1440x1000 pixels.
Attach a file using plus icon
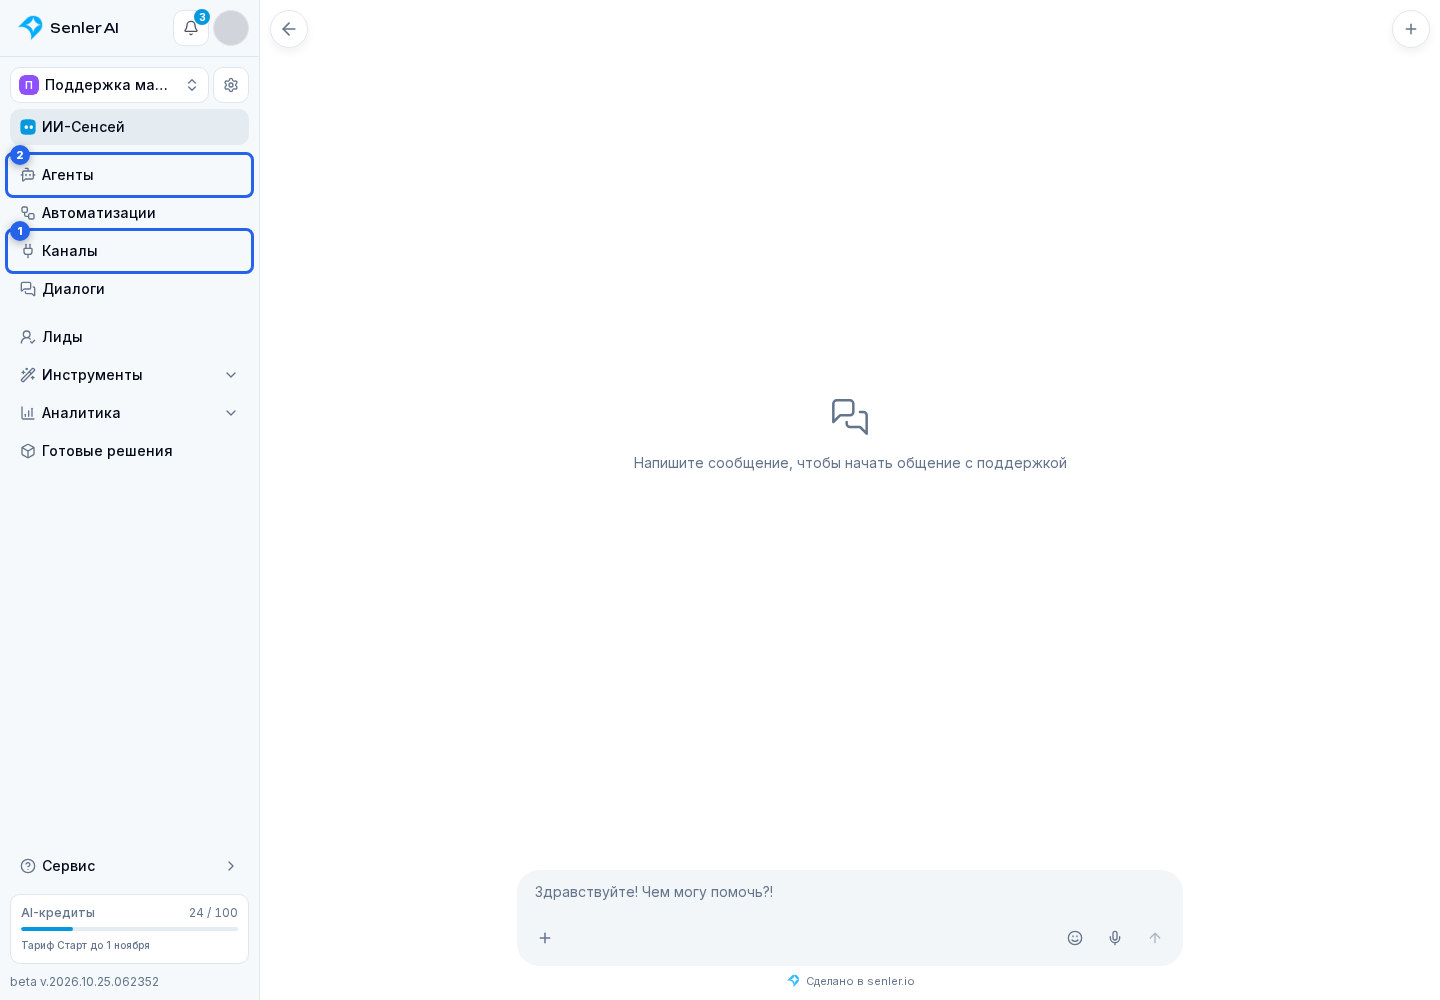[x=545, y=938]
